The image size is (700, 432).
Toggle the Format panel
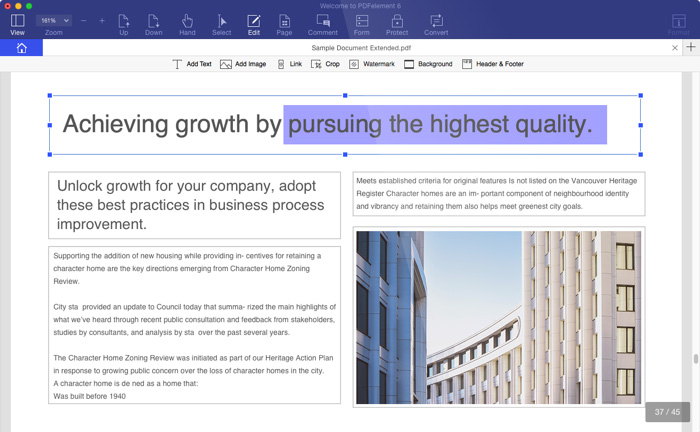click(x=679, y=25)
